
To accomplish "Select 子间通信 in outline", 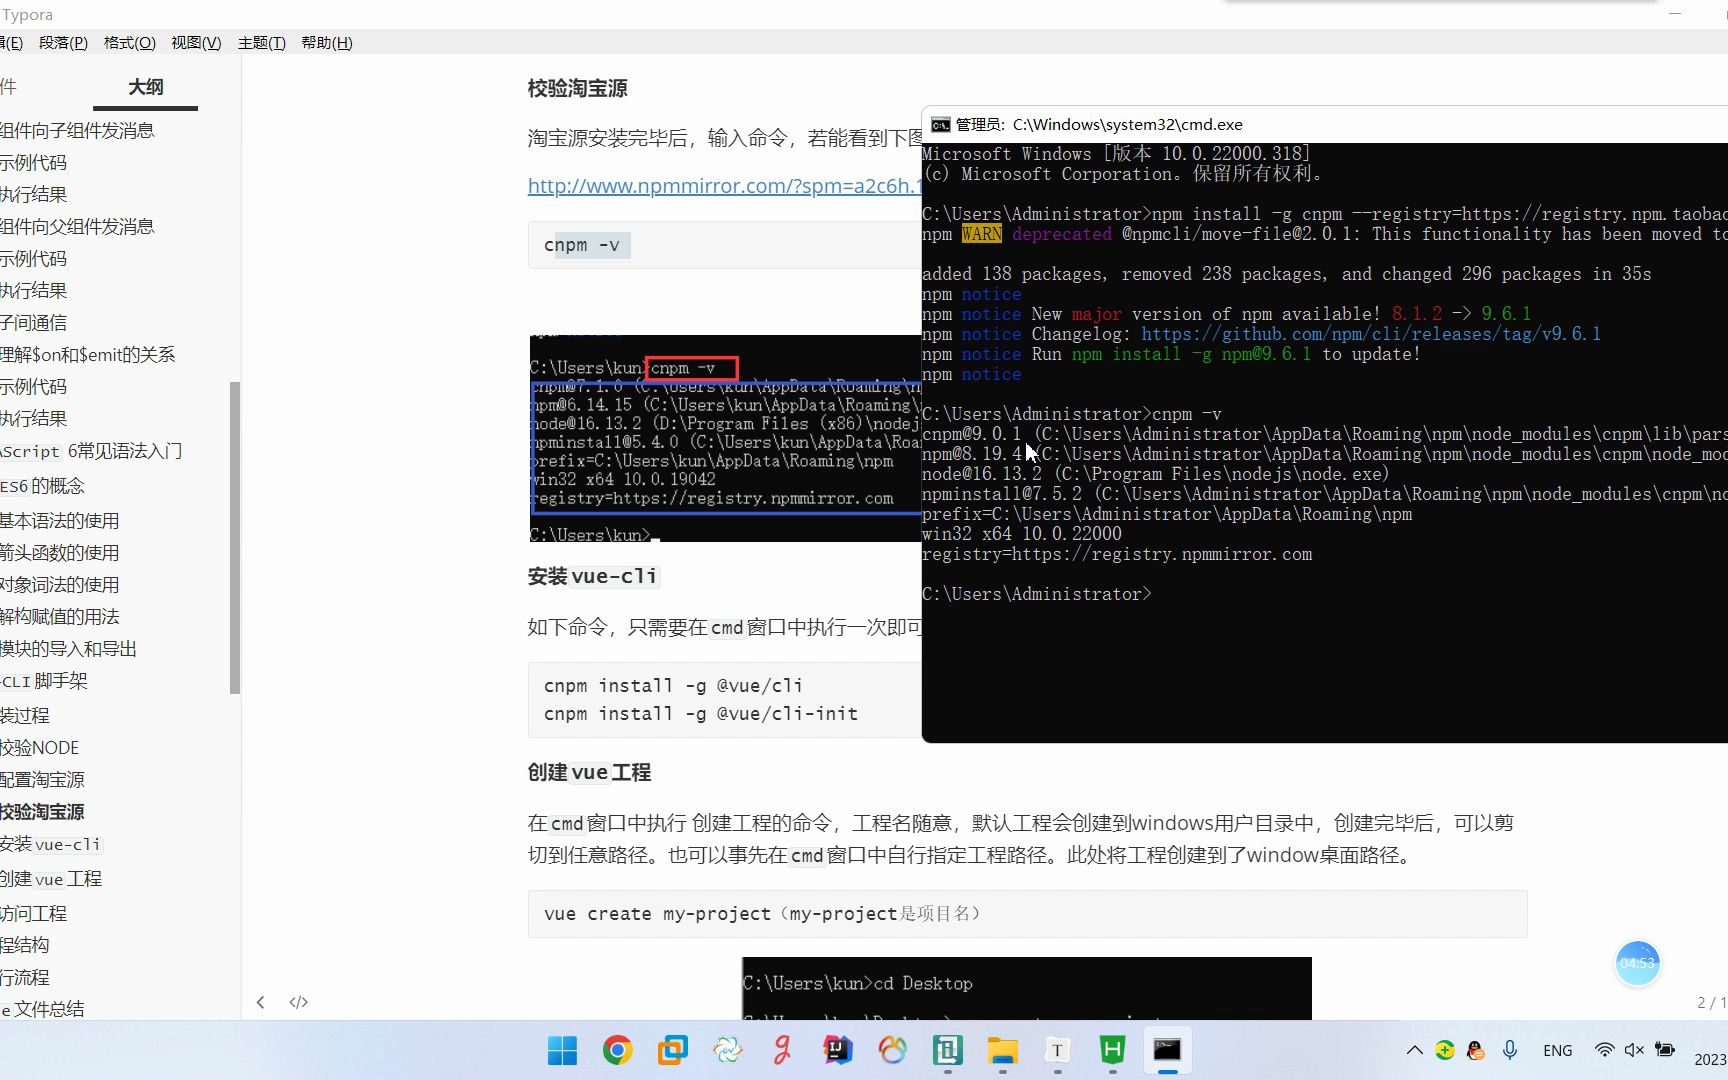I will 34,323.
